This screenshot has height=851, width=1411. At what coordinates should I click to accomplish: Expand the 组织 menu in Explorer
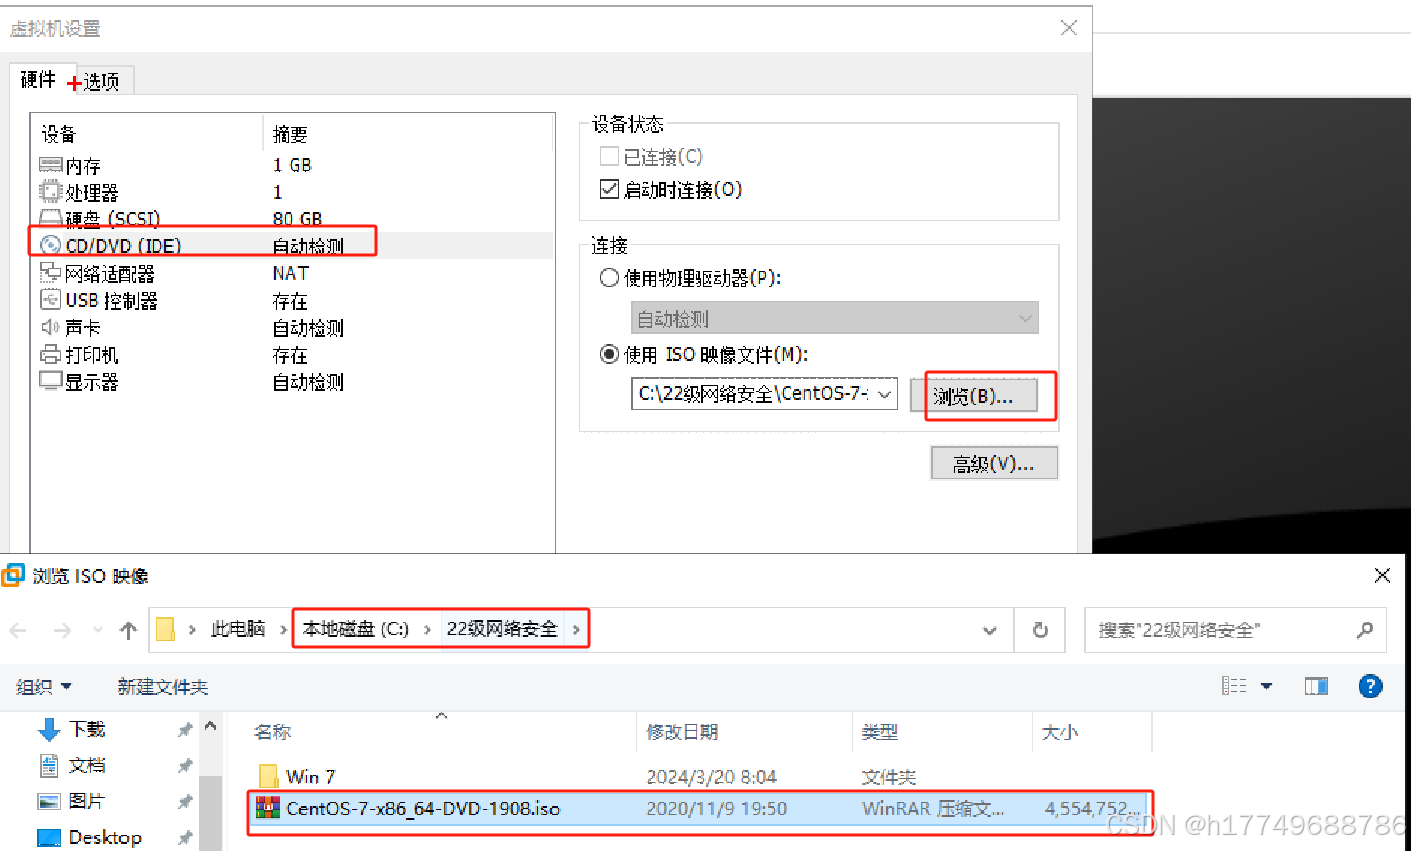(x=44, y=686)
